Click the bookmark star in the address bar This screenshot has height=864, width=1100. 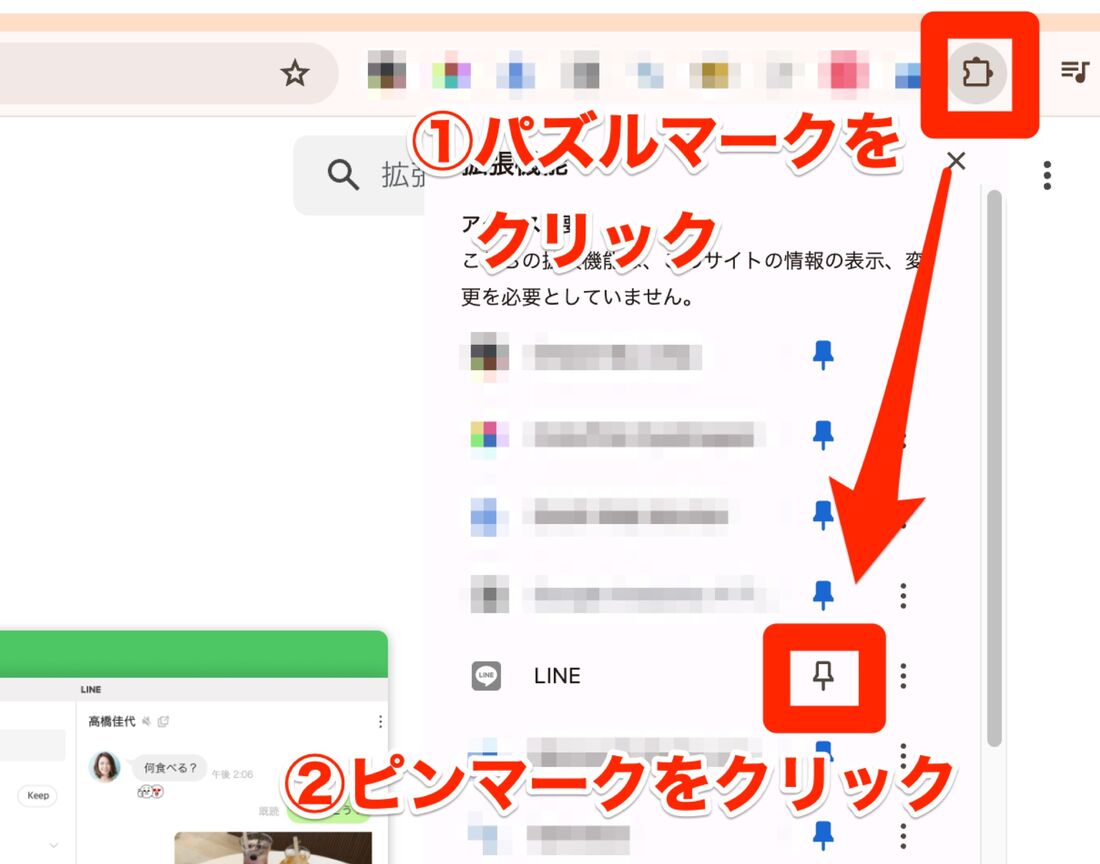295,73
